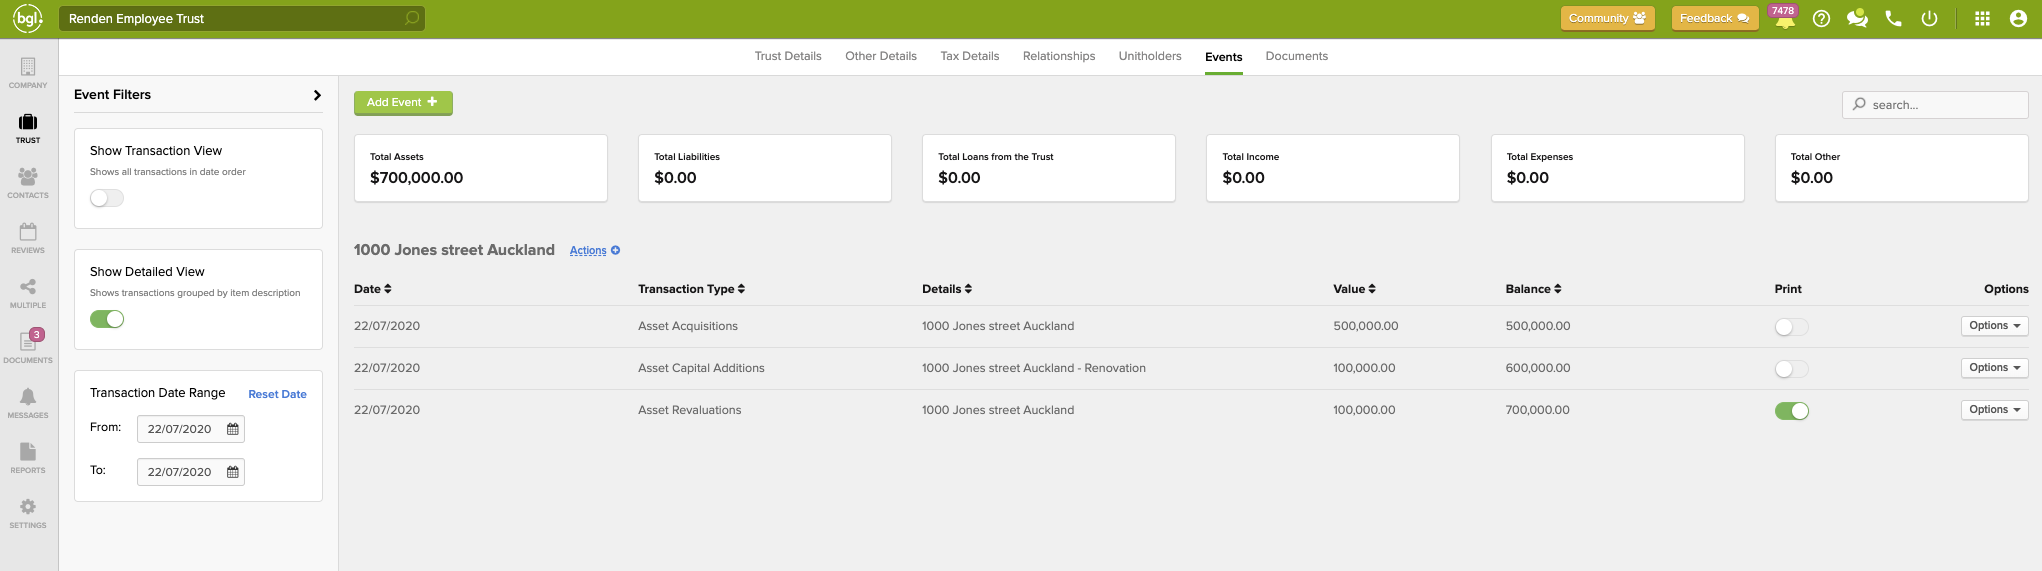Screen dimensions: 2042x571
Task: Click the Add Event button
Action: [x=403, y=103]
